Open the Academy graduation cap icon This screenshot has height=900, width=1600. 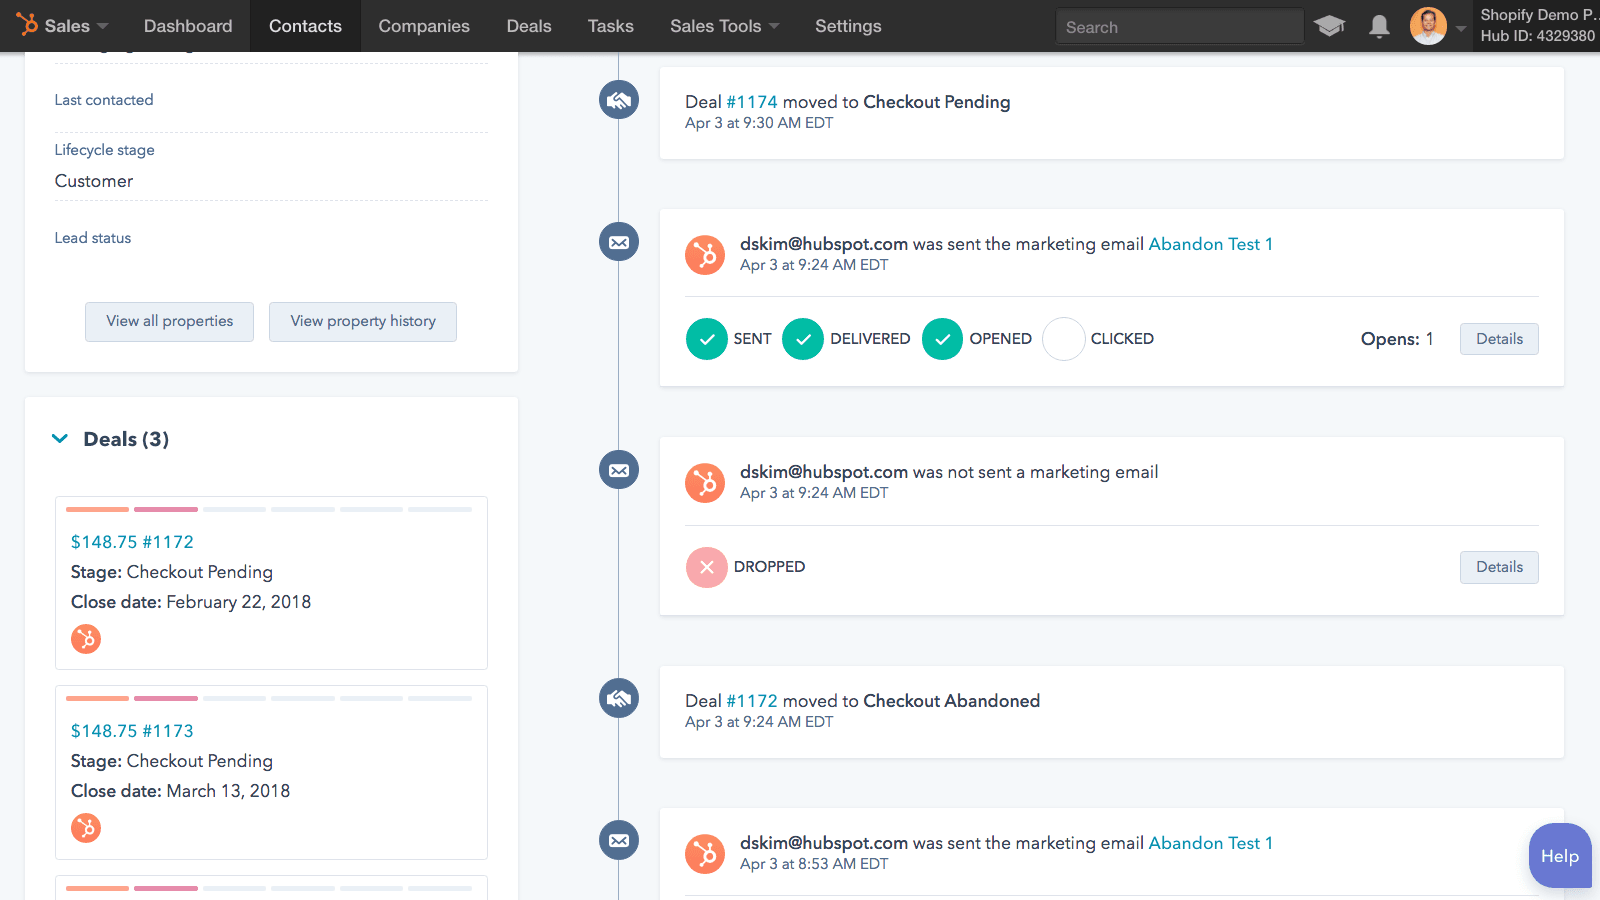1329,26
